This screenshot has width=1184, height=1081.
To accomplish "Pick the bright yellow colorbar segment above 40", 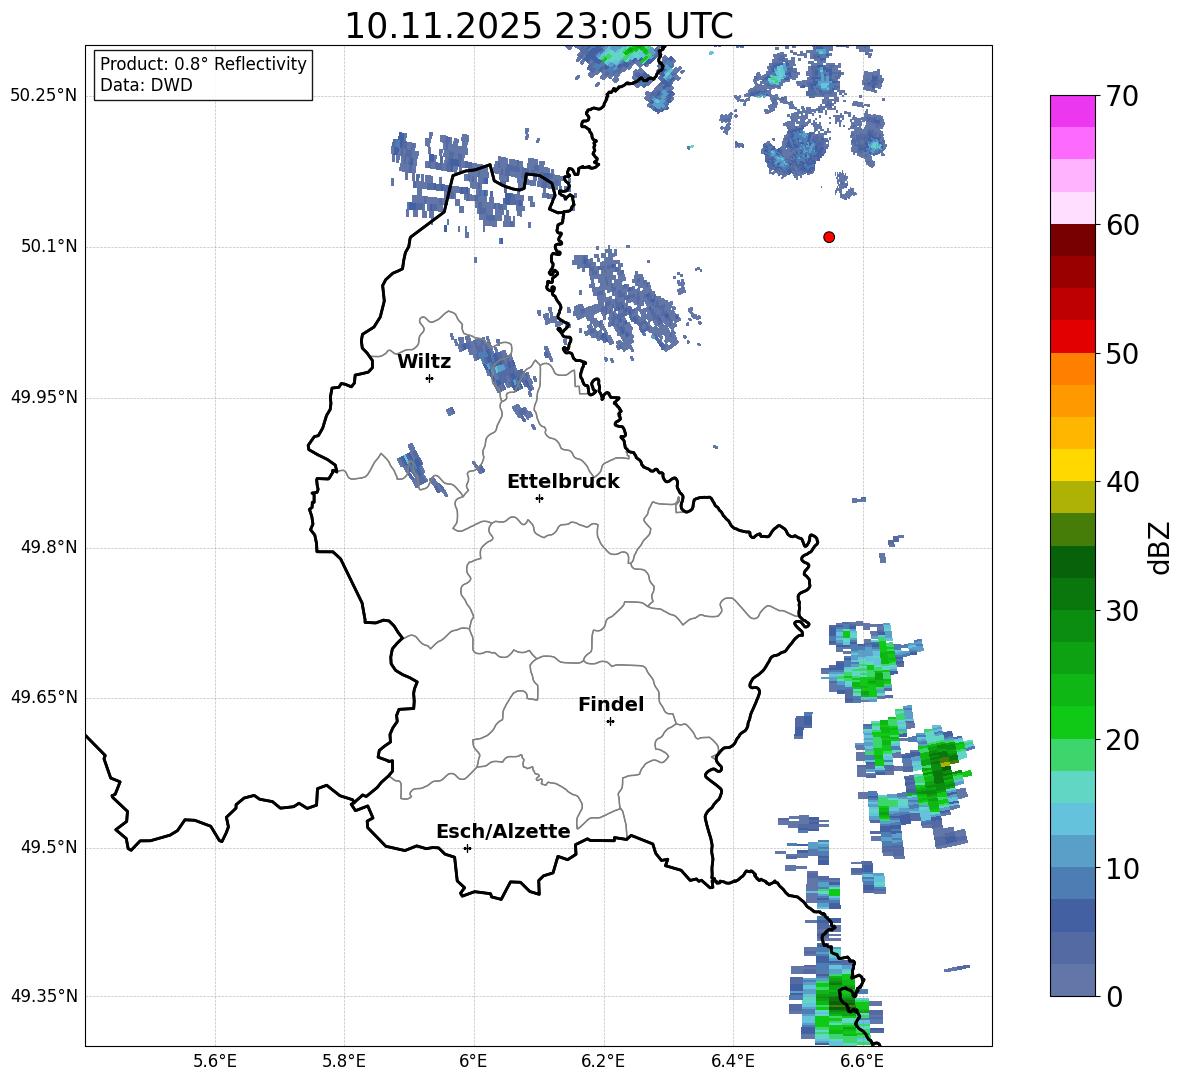I will tap(1073, 465).
